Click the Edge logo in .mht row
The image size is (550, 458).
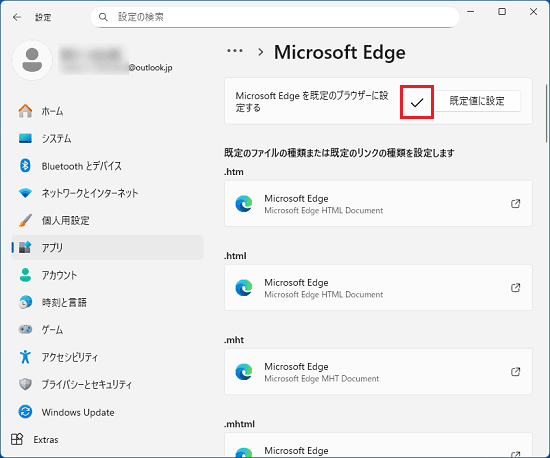pos(244,372)
